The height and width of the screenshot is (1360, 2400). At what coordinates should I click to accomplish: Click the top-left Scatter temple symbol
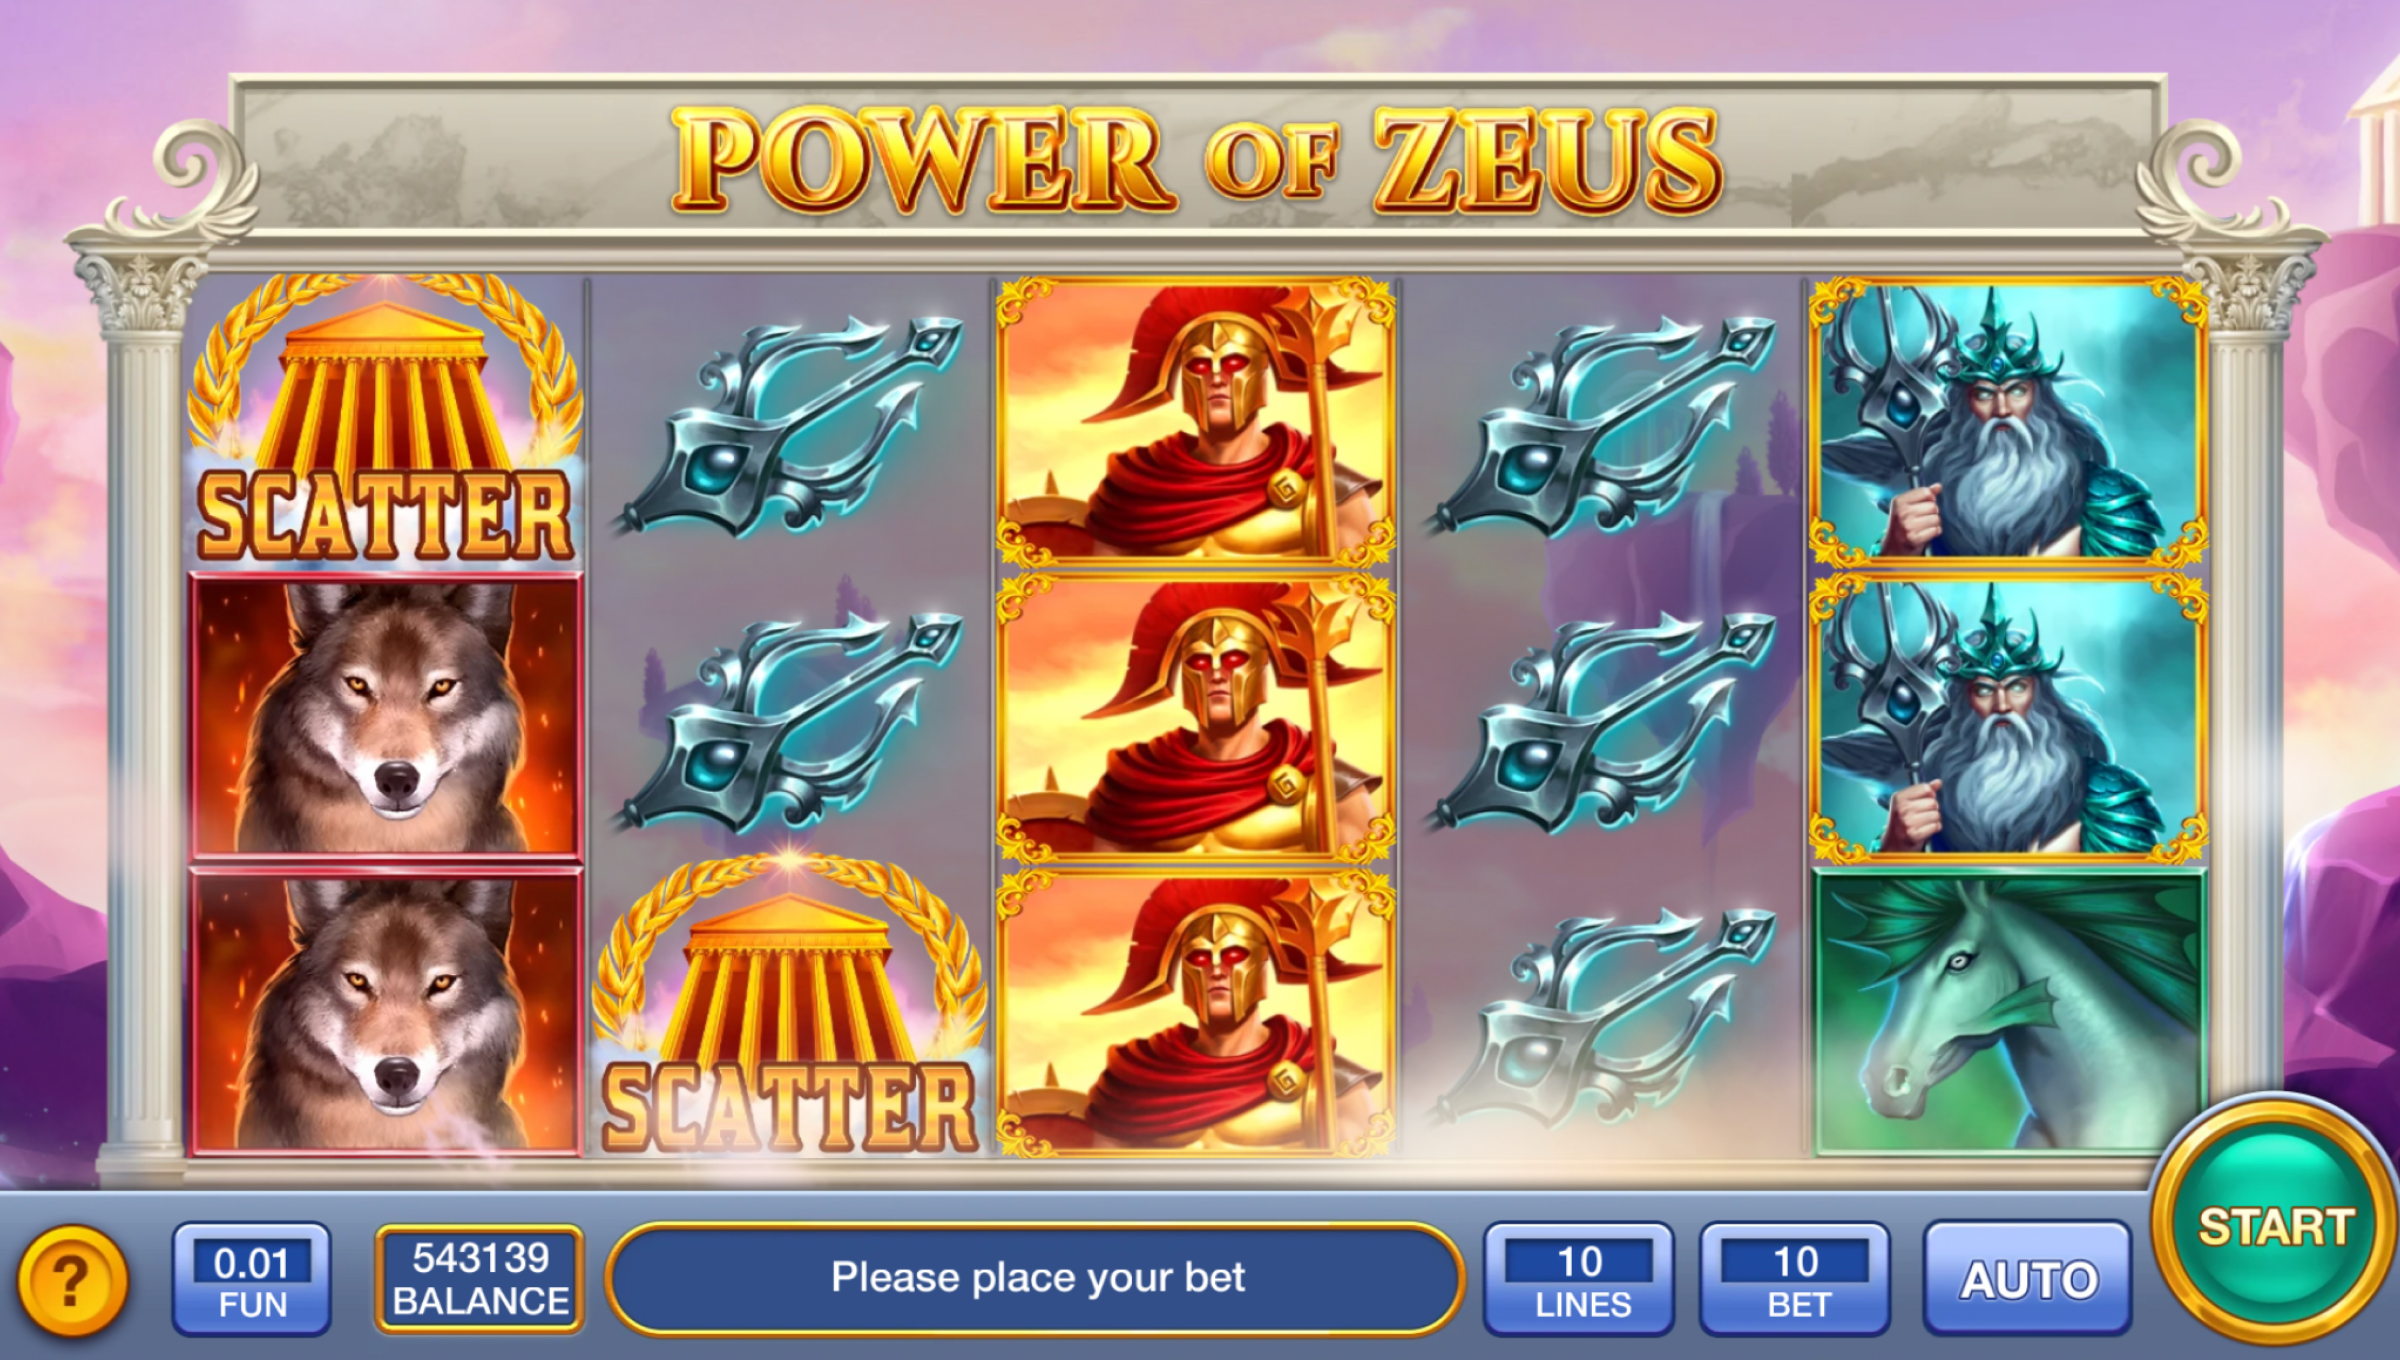coord(386,420)
